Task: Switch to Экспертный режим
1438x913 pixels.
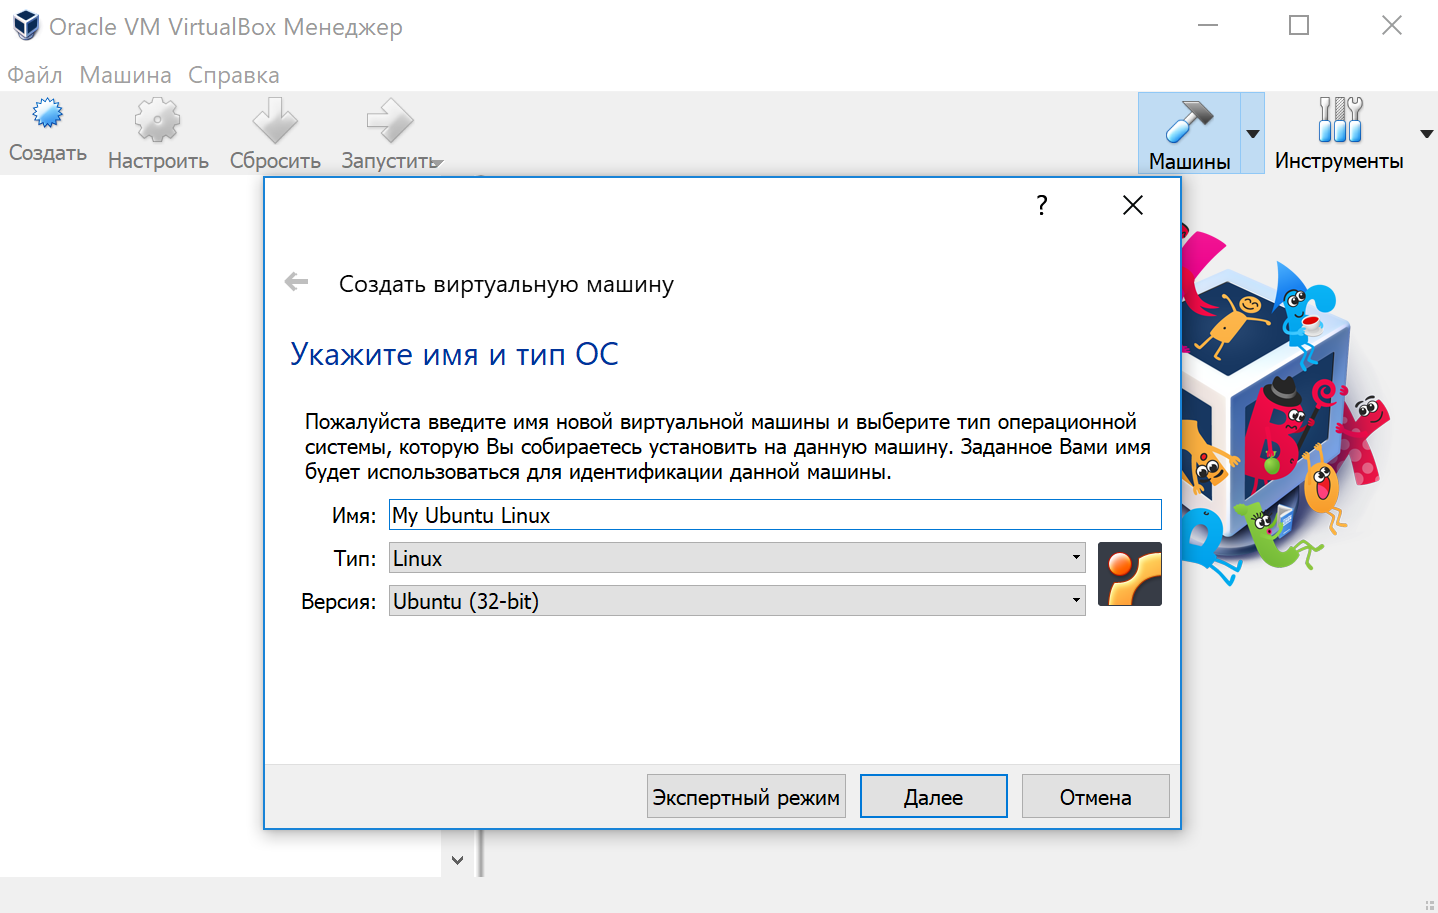Action: click(x=745, y=796)
